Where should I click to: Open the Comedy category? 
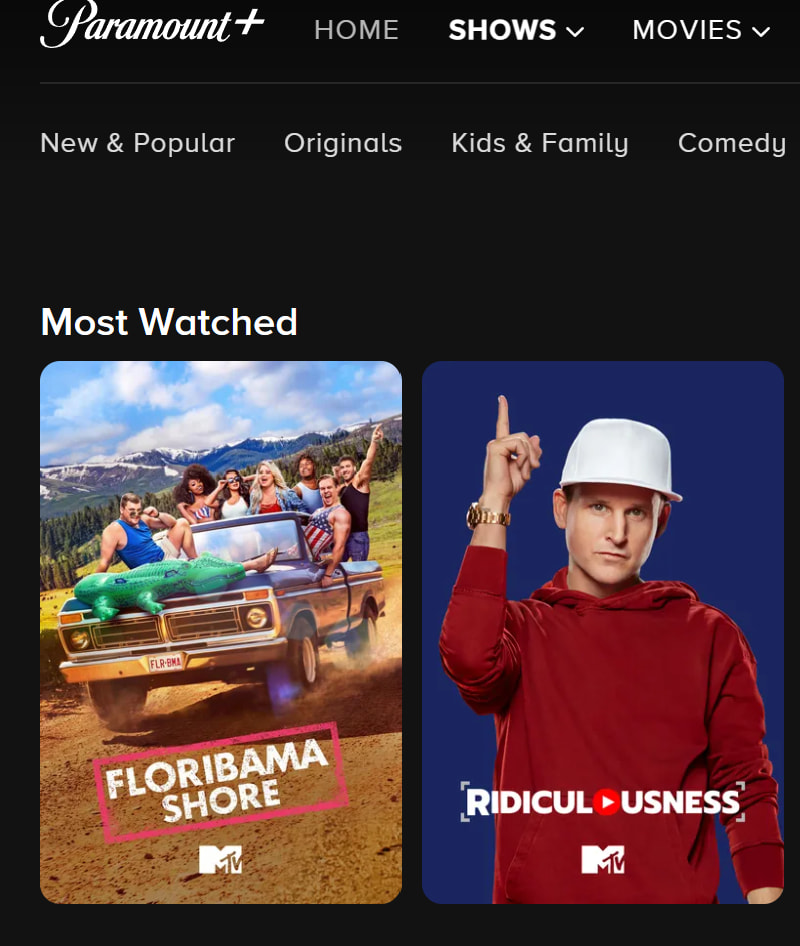tap(732, 144)
